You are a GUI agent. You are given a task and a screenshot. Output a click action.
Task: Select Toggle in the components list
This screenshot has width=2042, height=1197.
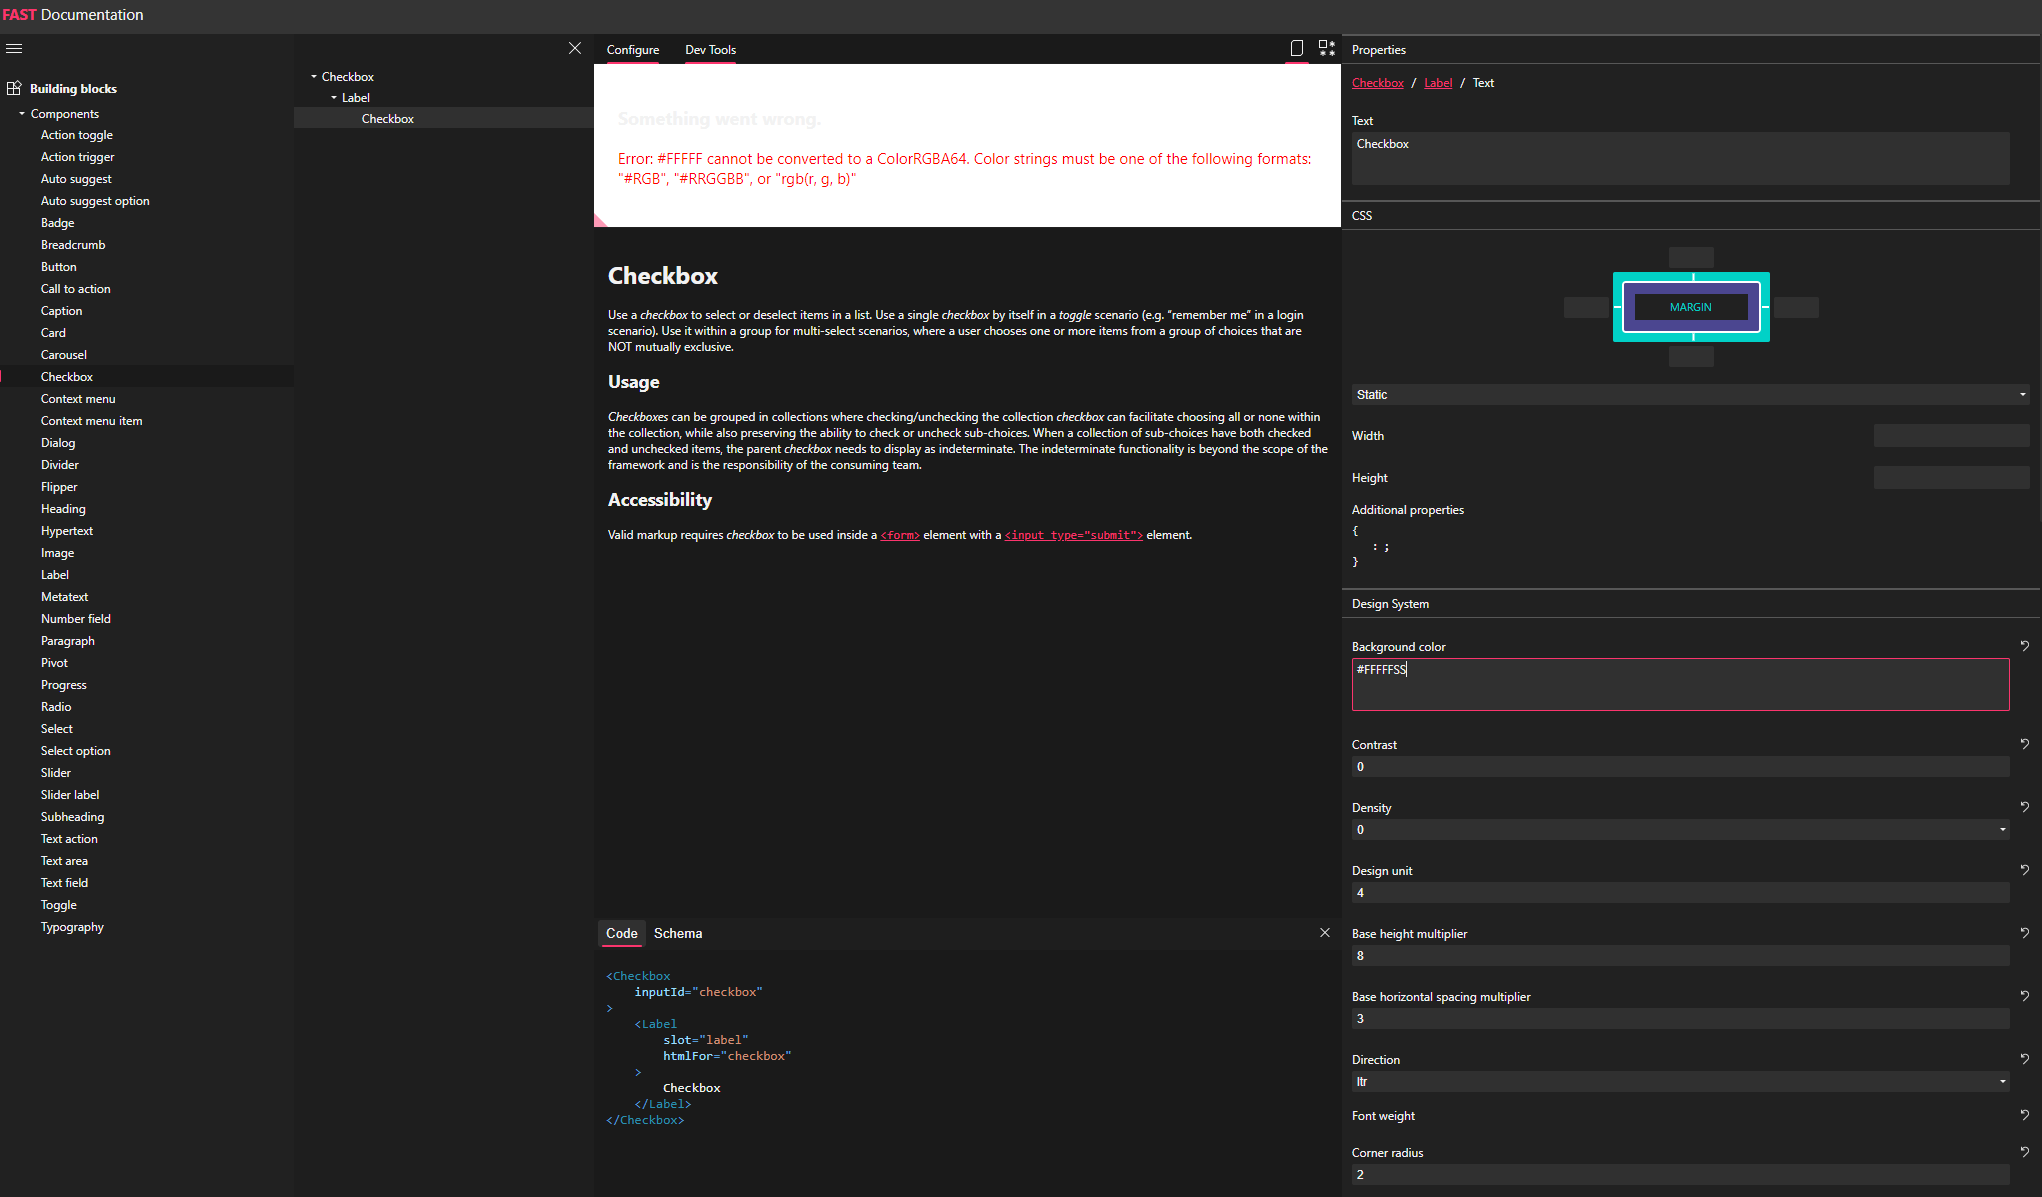[59, 905]
